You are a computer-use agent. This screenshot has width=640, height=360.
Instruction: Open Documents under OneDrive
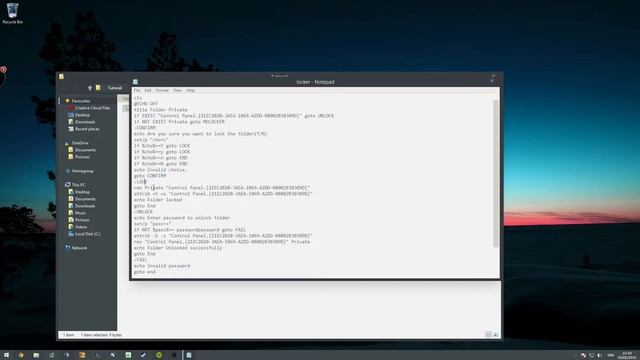click(x=85, y=150)
